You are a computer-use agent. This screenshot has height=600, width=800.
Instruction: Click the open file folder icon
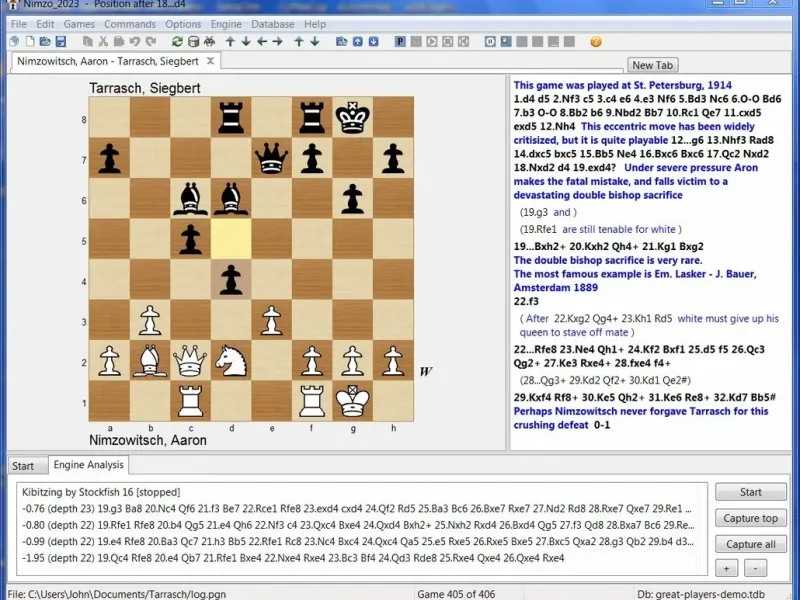point(45,42)
